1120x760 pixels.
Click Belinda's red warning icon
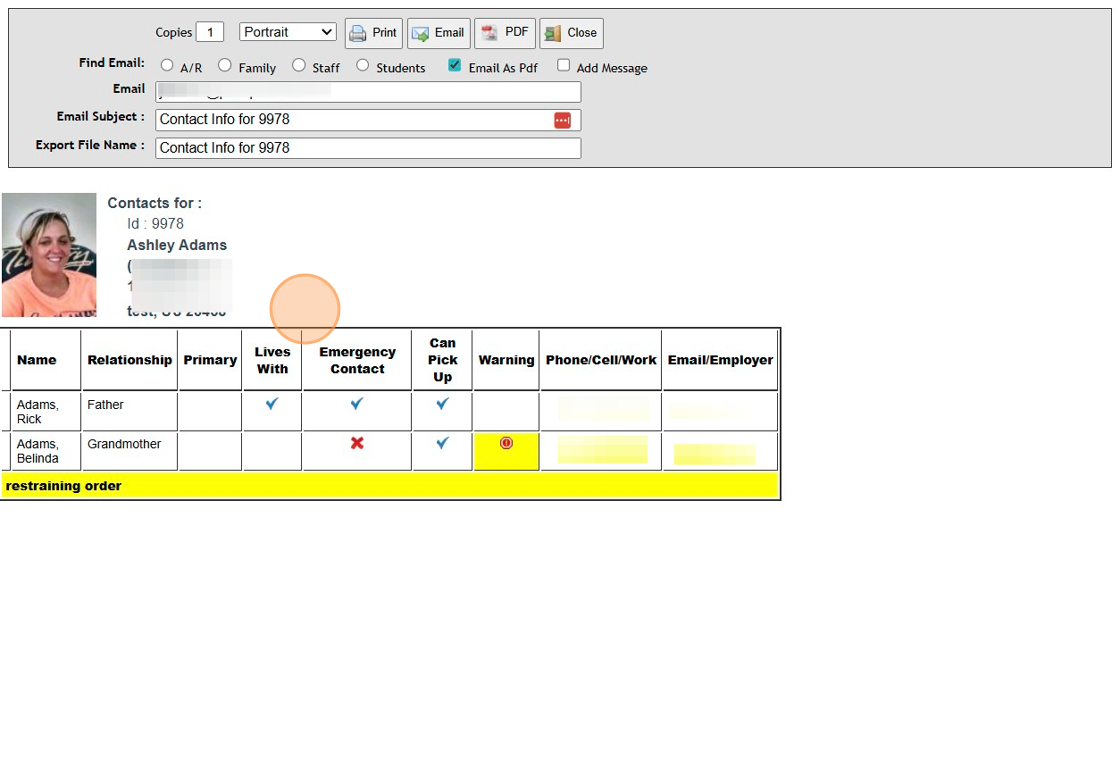click(x=506, y=443)
